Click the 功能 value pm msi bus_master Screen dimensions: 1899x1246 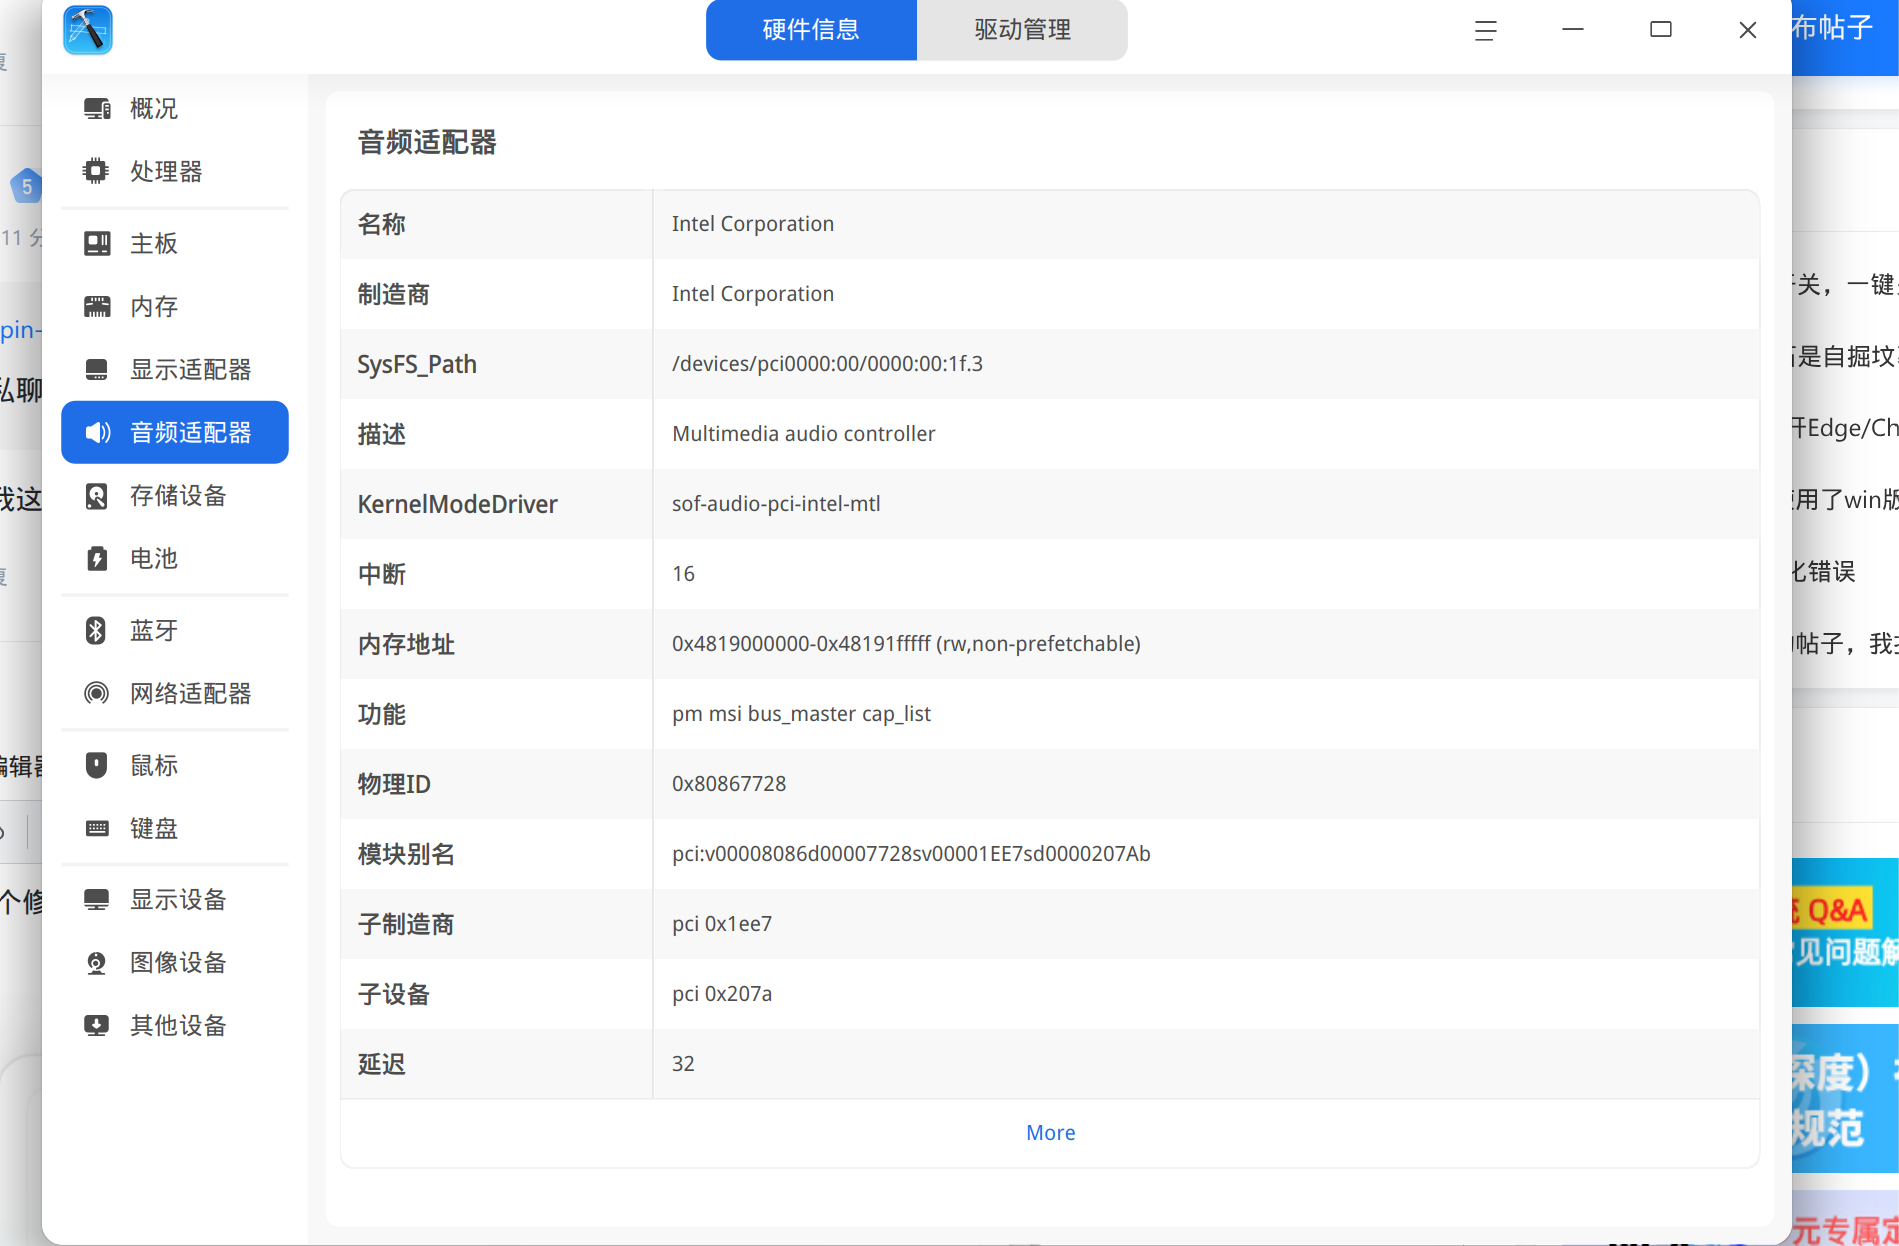pyautogui.click(x=801, y=714)
